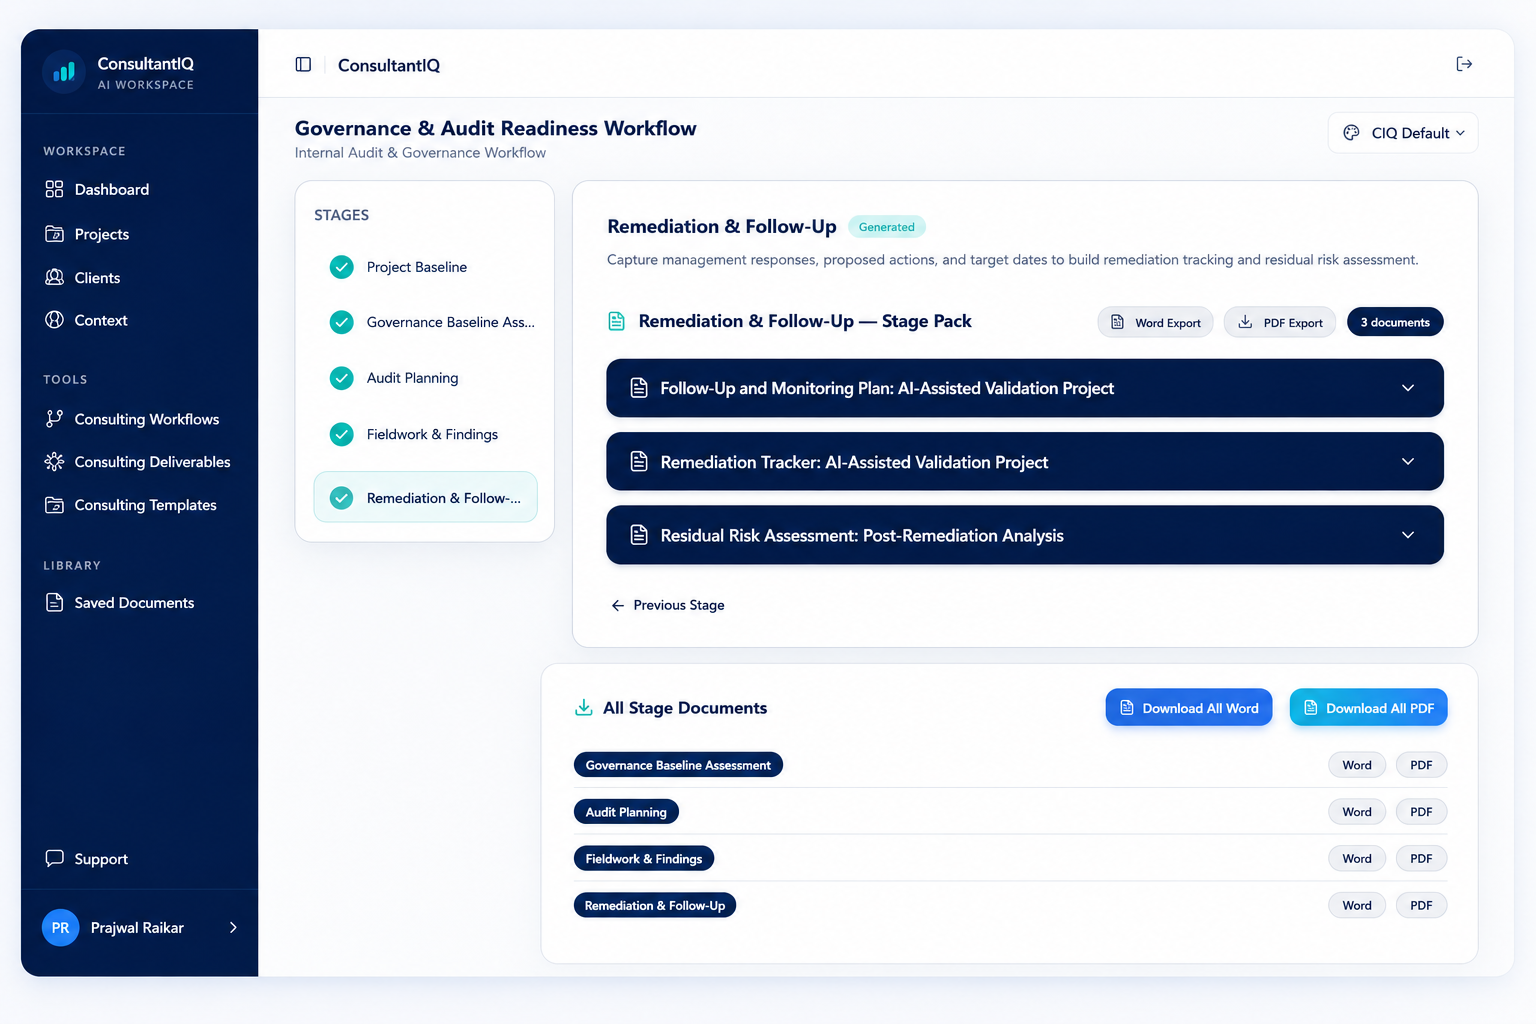Viewport: 1536px width, 1024px height.
Task: Click the document icon on Remediation Tracker
Action: pyautogui.click(x=639, y=462)
